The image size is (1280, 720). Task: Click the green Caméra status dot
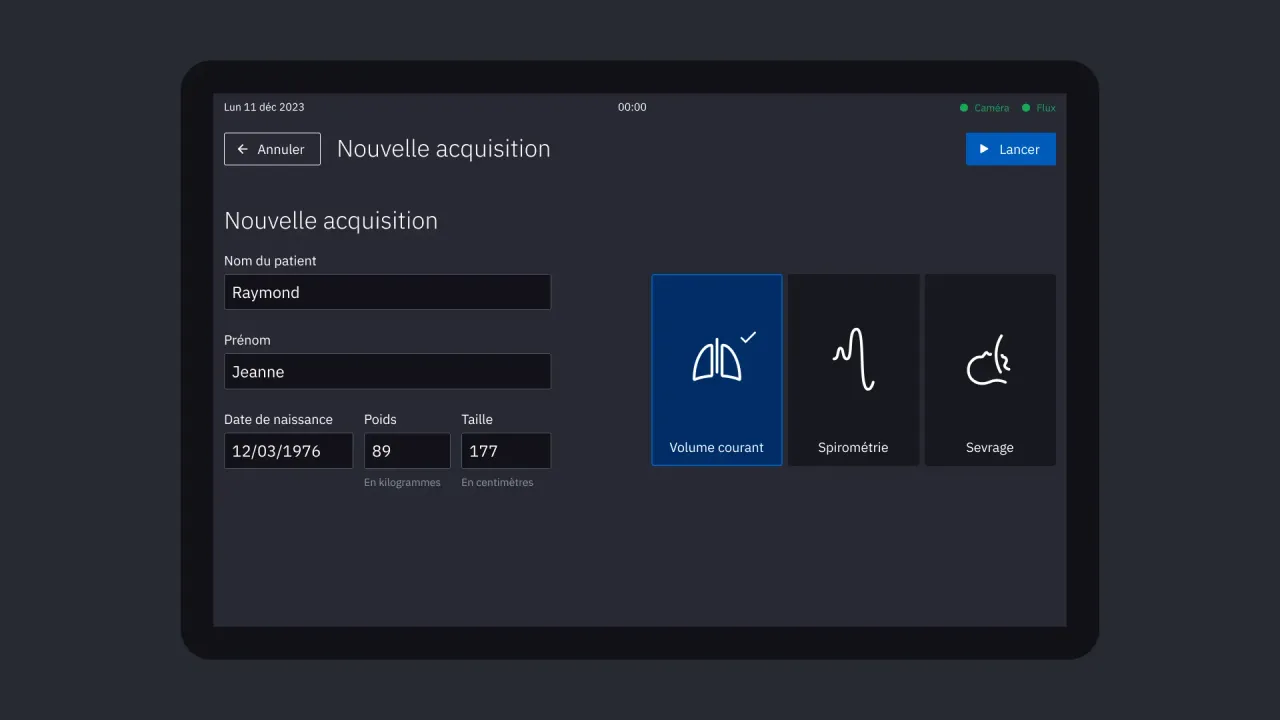[x=964, y=108]
